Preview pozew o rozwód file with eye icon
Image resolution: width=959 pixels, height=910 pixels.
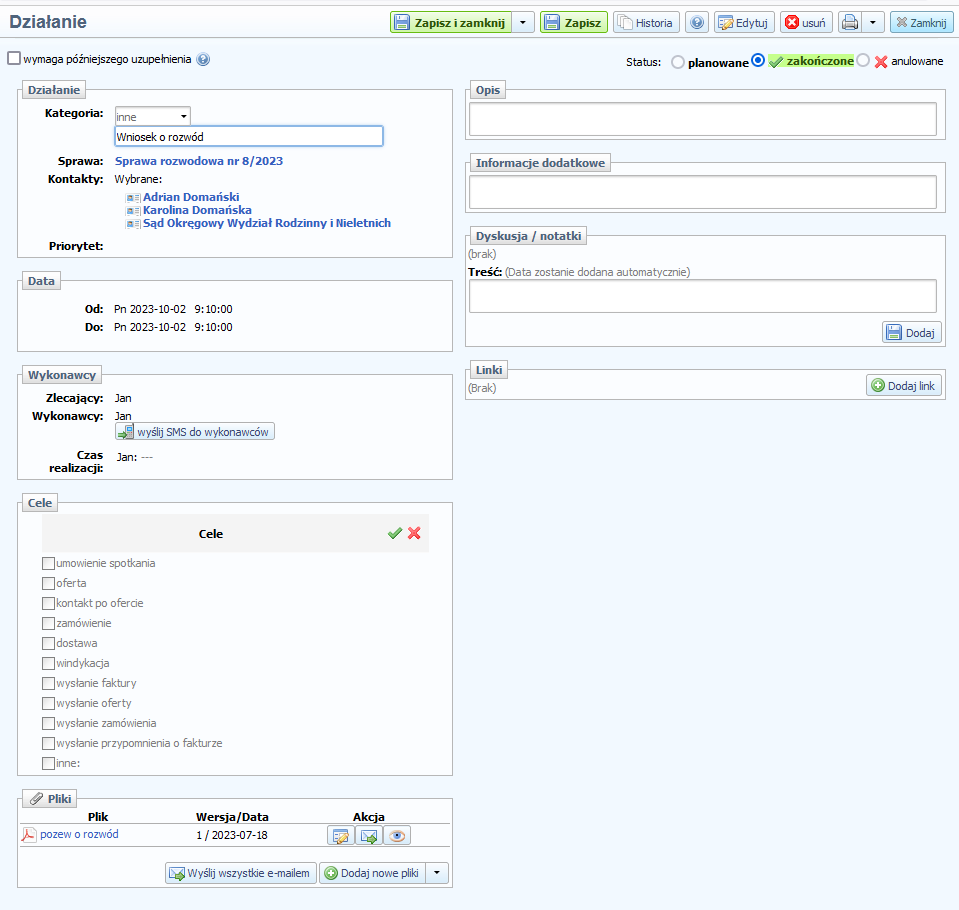[x=397, y=836]
